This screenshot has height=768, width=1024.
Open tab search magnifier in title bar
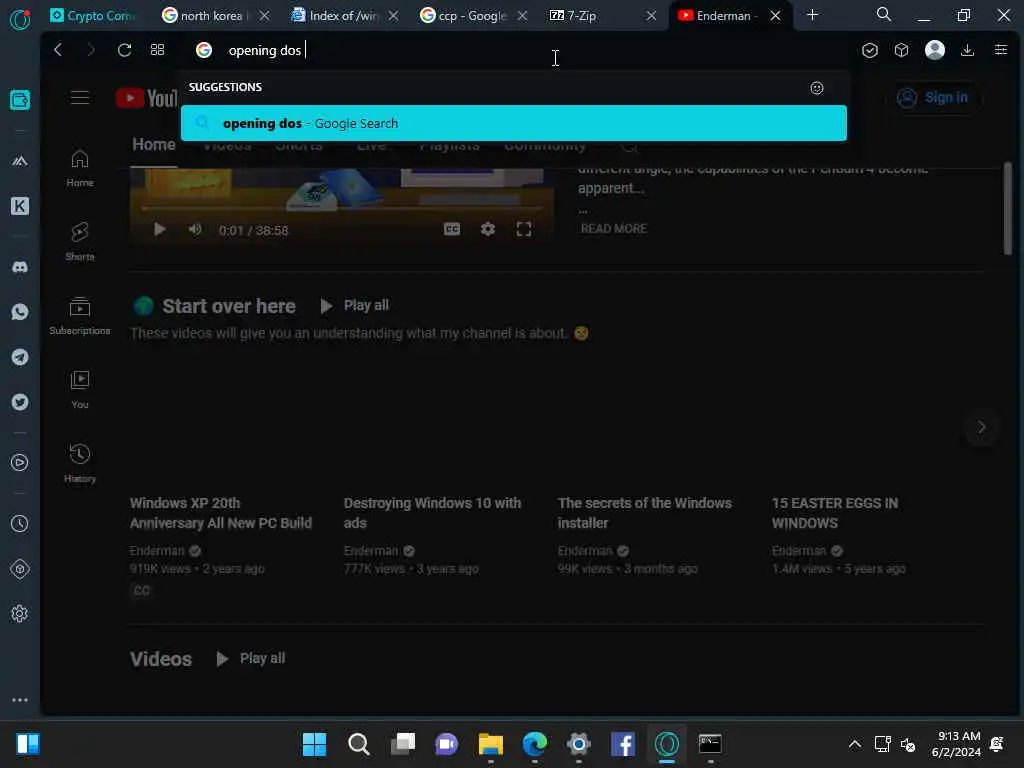coord(884,14)
